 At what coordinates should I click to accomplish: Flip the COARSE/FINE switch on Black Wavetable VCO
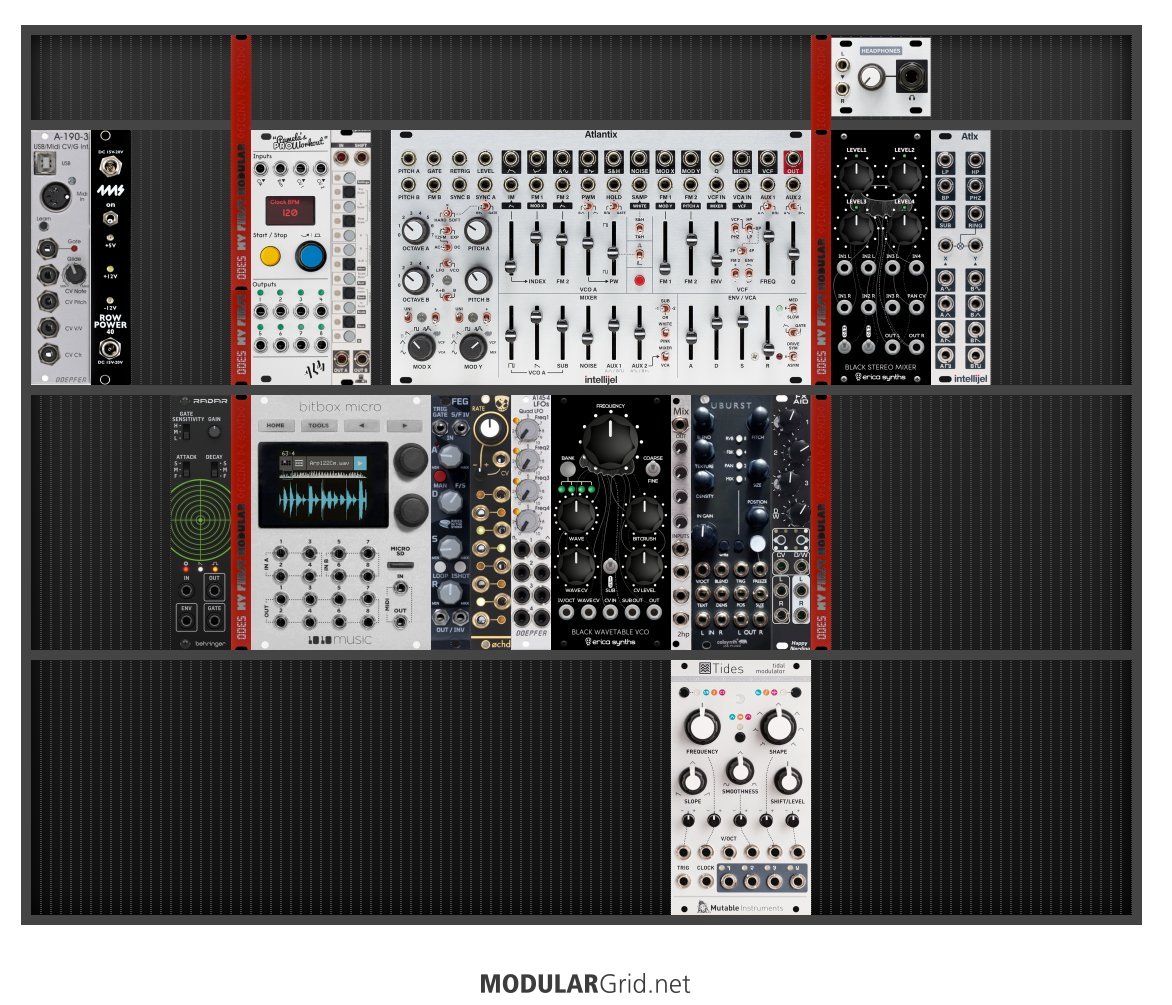coord(653,469)
